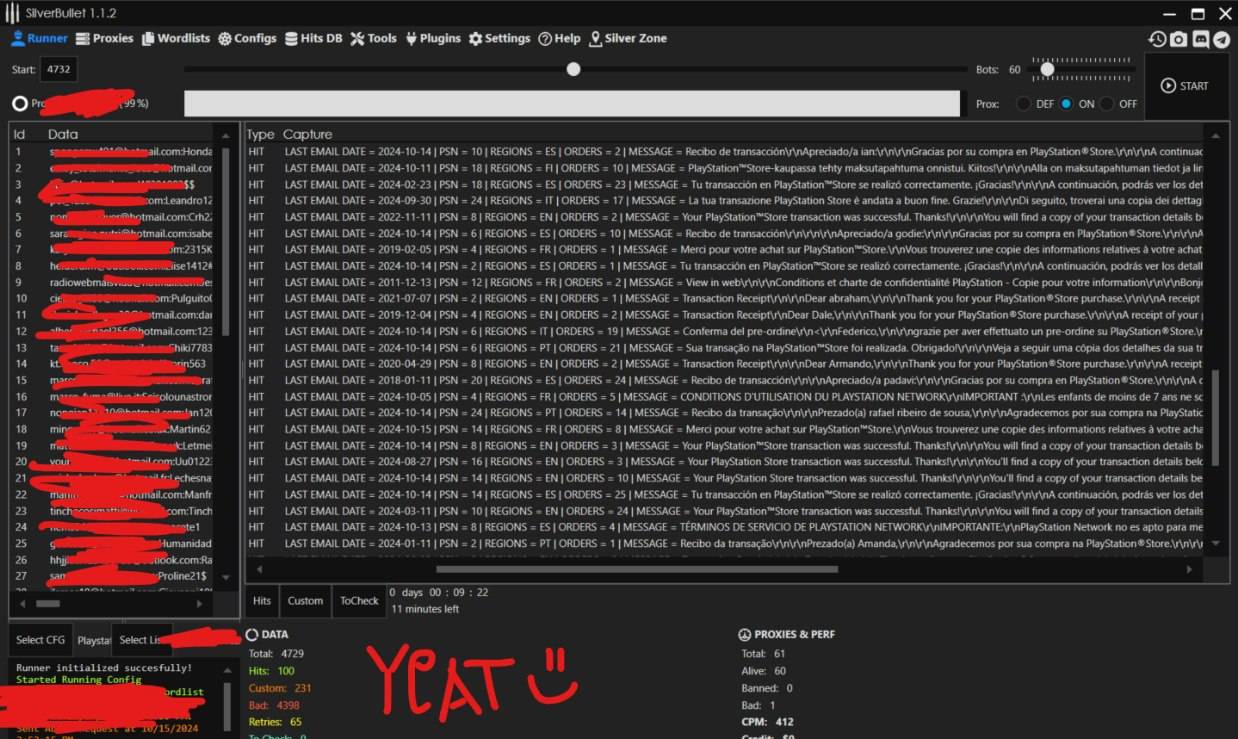The height and width of the screenshot is (739, 1238).
Task: Click the Data list scroll-down arrow
Action: point(225,577)
